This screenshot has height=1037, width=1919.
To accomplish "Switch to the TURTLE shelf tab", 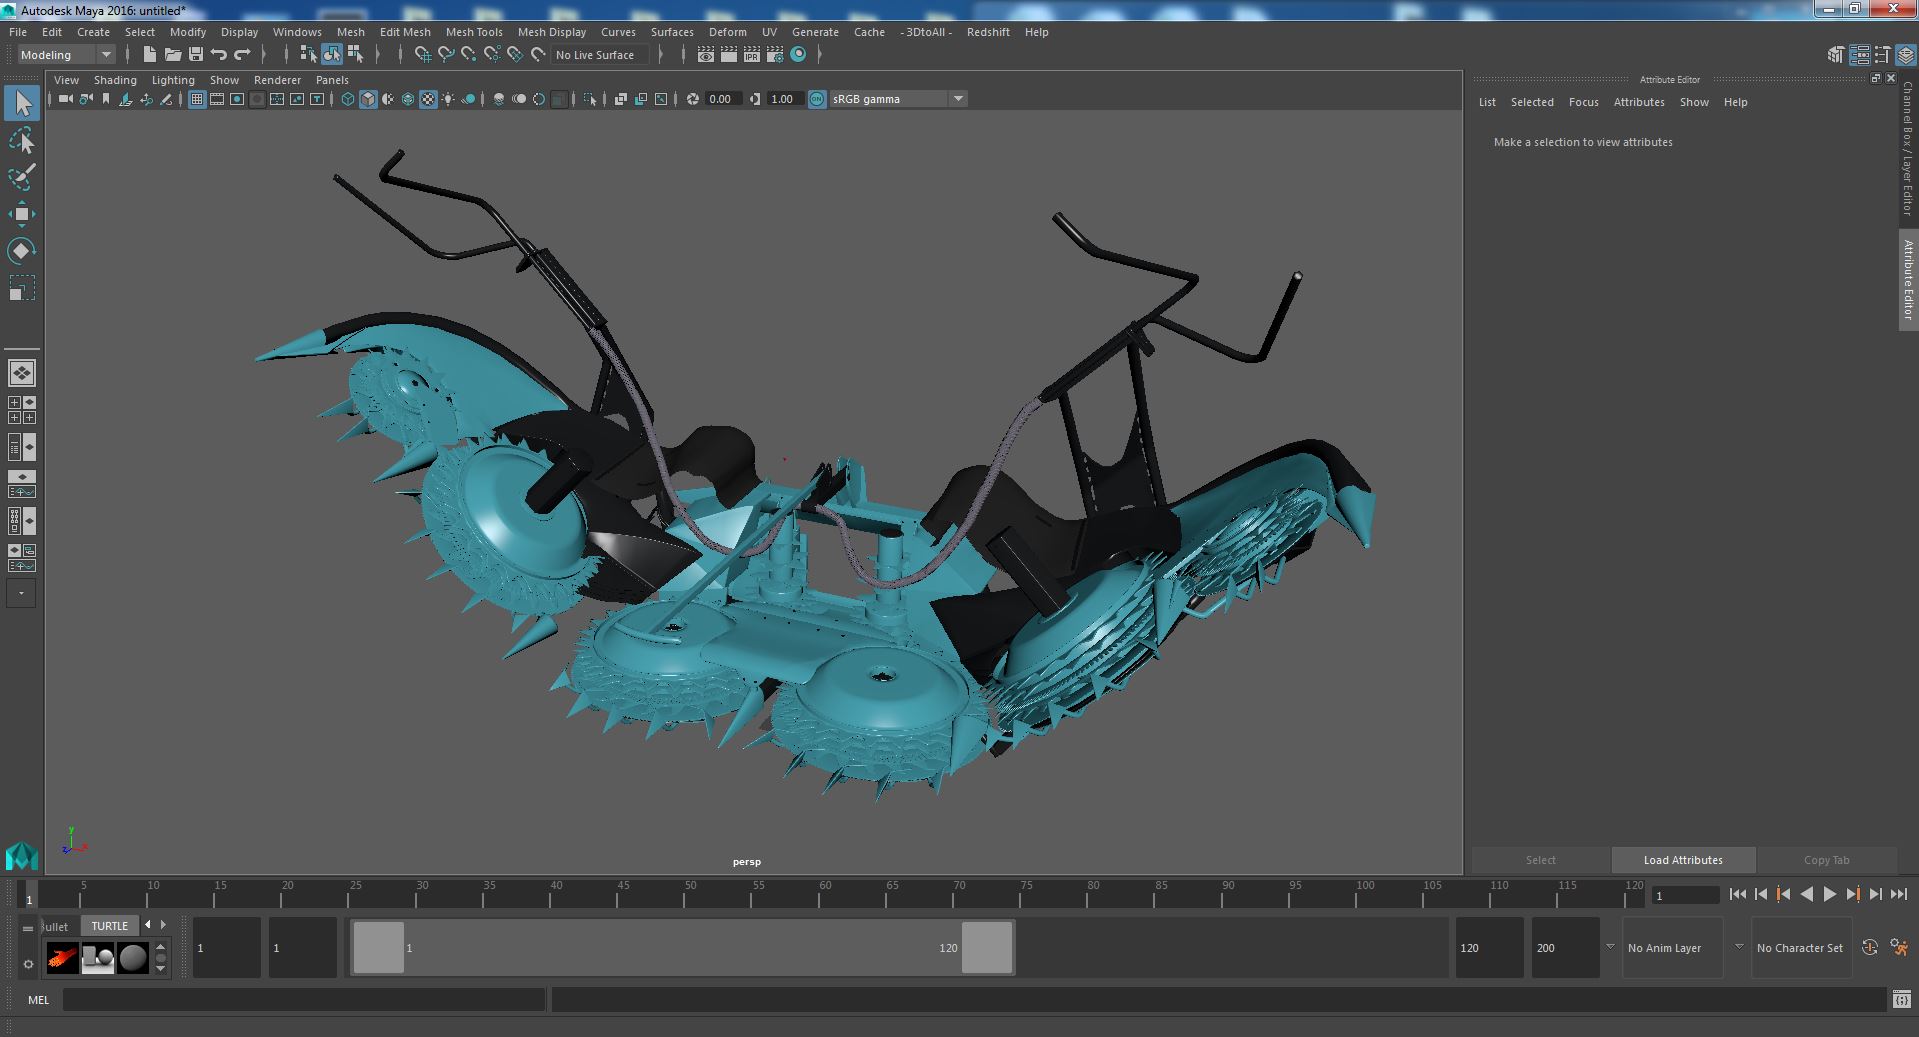I will tap(110, 926).
